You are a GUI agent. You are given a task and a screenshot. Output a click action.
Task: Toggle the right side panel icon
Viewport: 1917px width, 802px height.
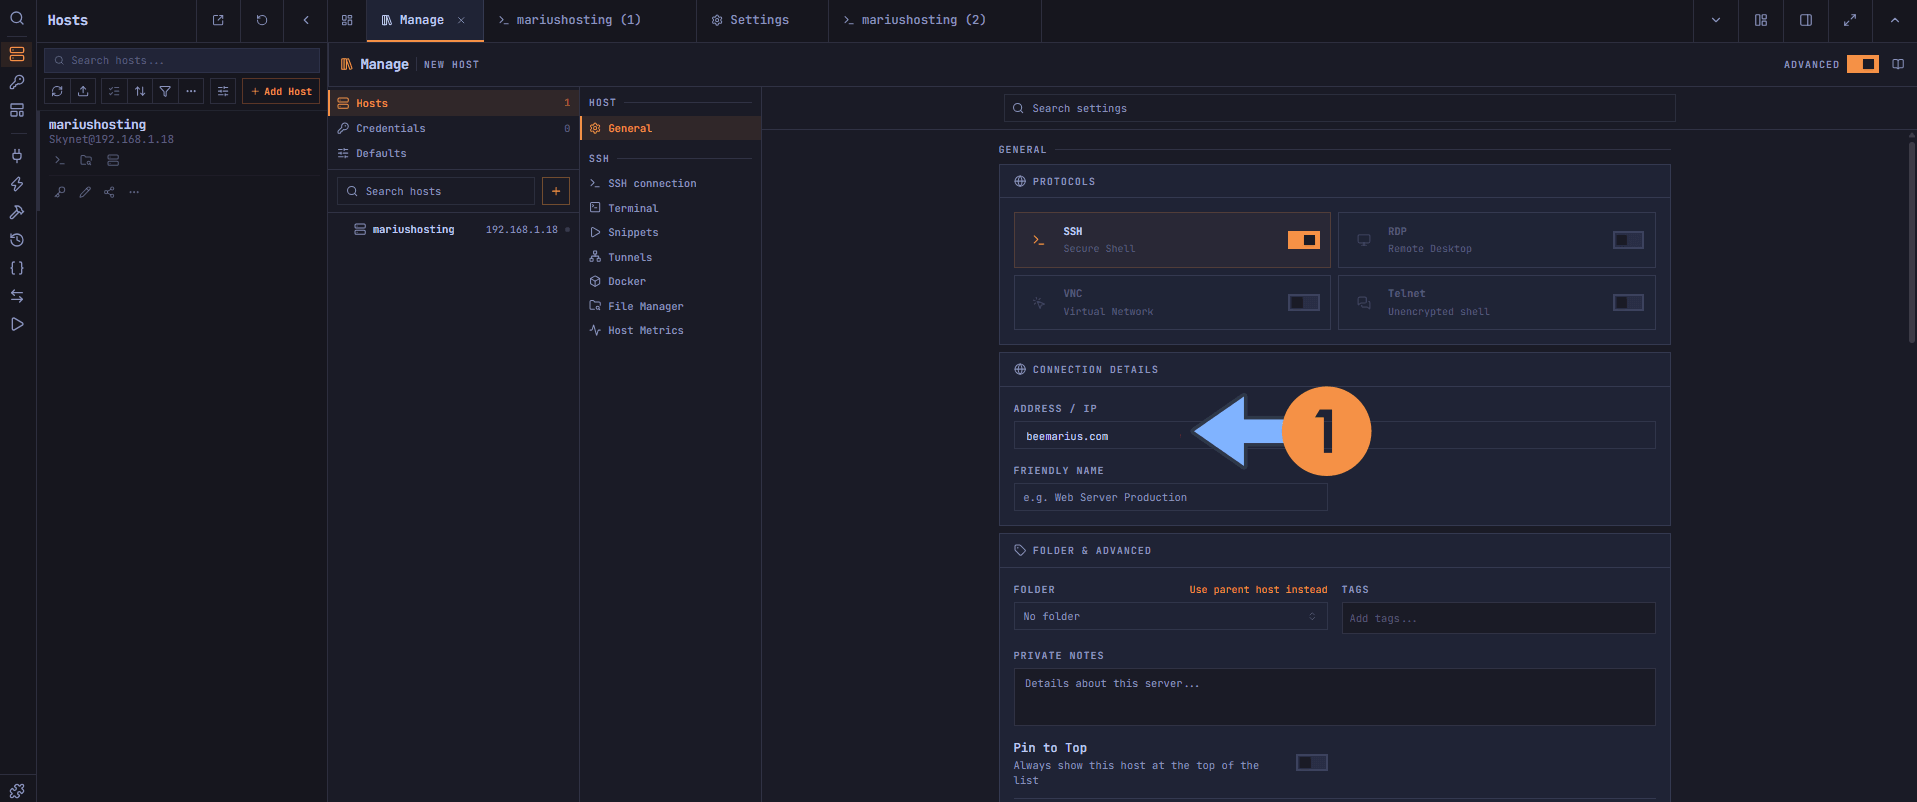1806,20
